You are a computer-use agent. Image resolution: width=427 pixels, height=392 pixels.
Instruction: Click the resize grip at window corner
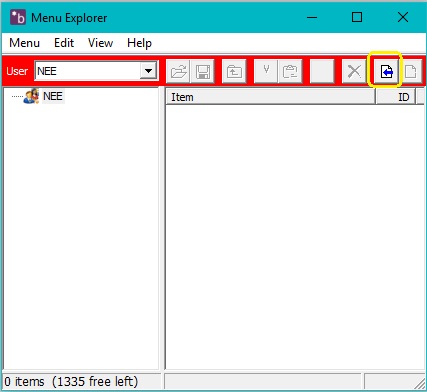(x=419, y=384)
